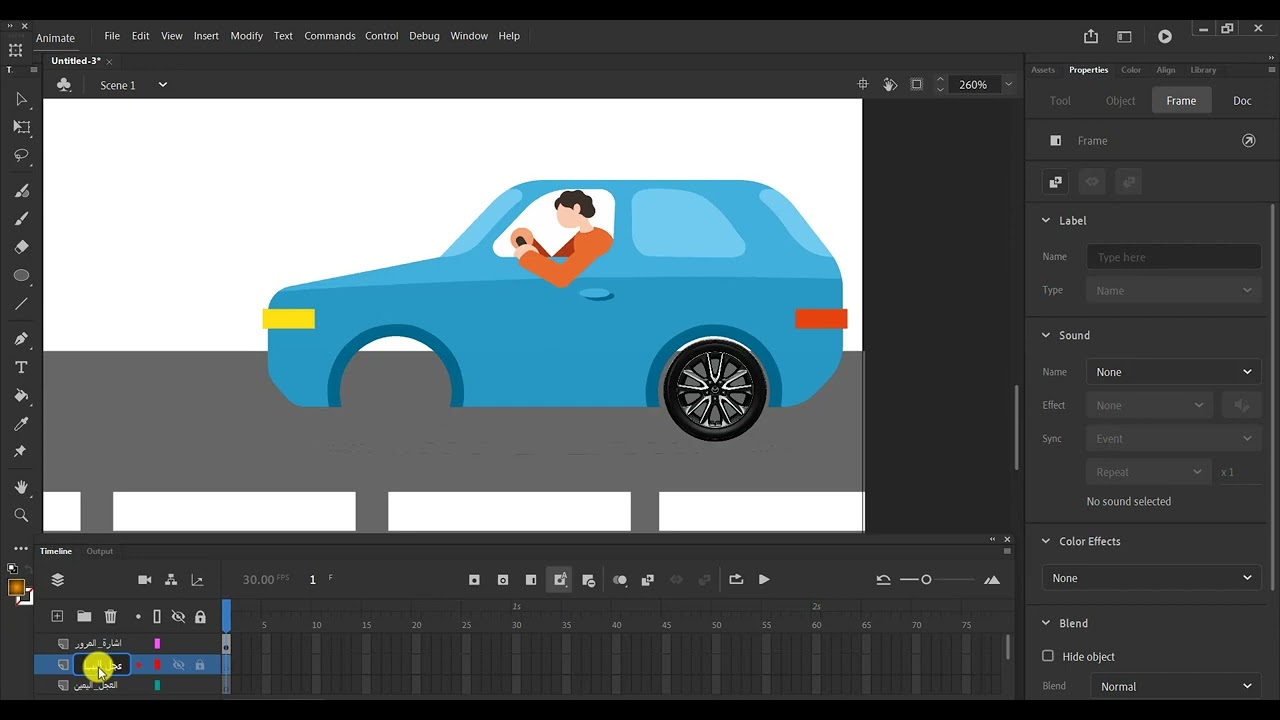This screenshot has width=1280, height=720.
Task: Collapse the Label section
Action: tap(1046, 220)
